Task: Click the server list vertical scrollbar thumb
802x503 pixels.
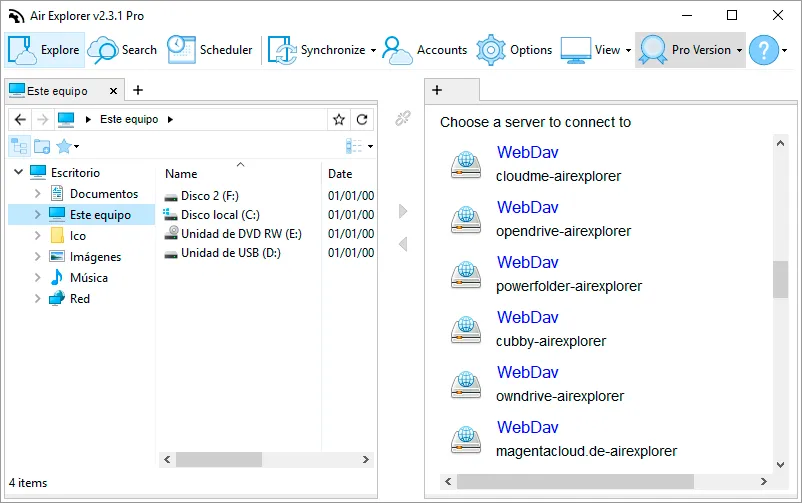Action: point(780,279)
